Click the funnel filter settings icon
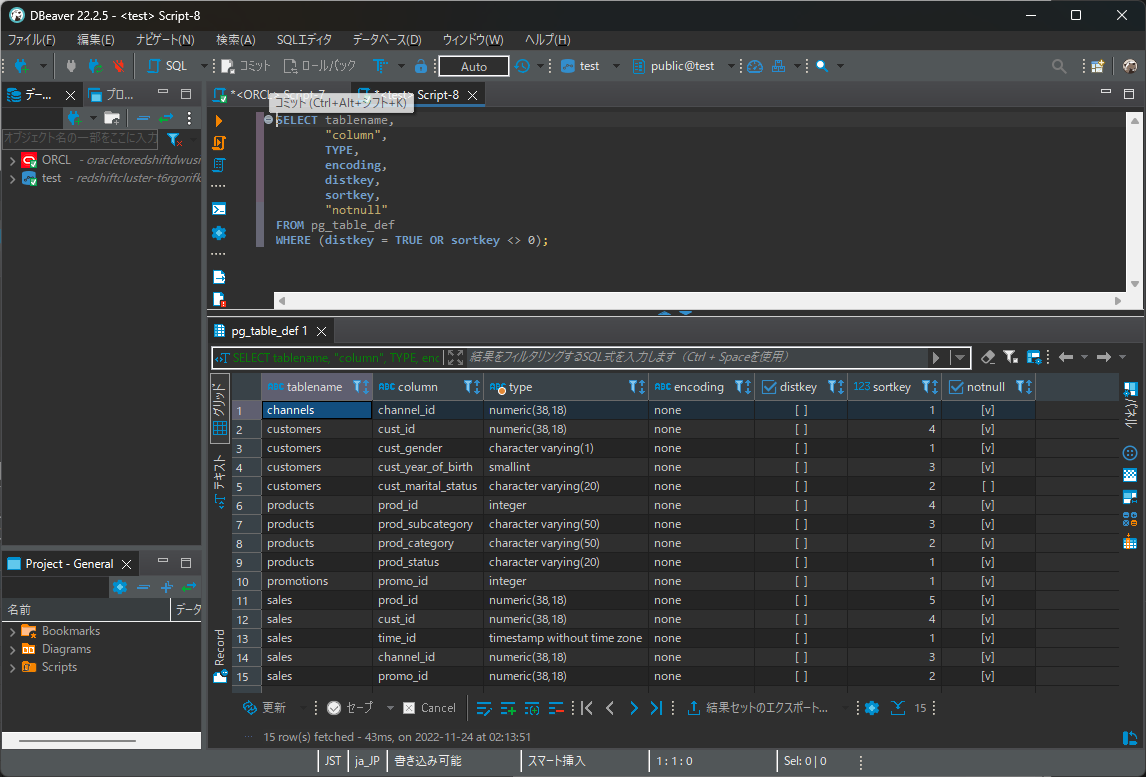The image size is (1146, 777). click(1010, 357)
